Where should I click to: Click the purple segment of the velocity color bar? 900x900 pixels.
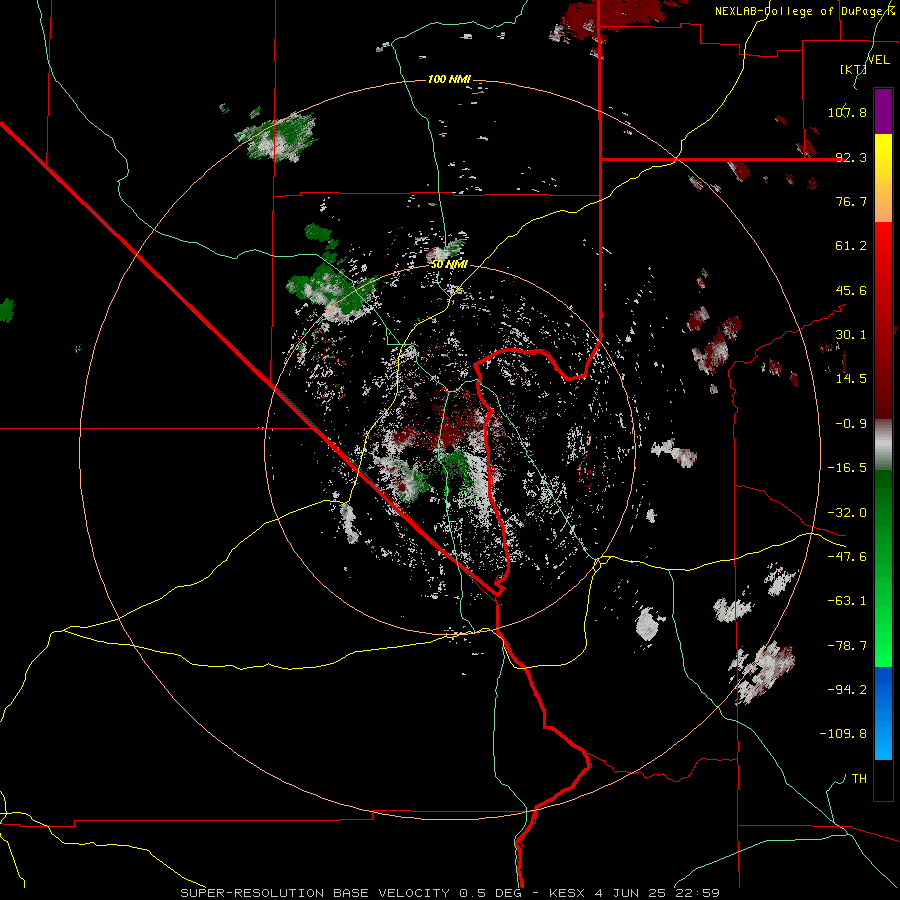883,111
